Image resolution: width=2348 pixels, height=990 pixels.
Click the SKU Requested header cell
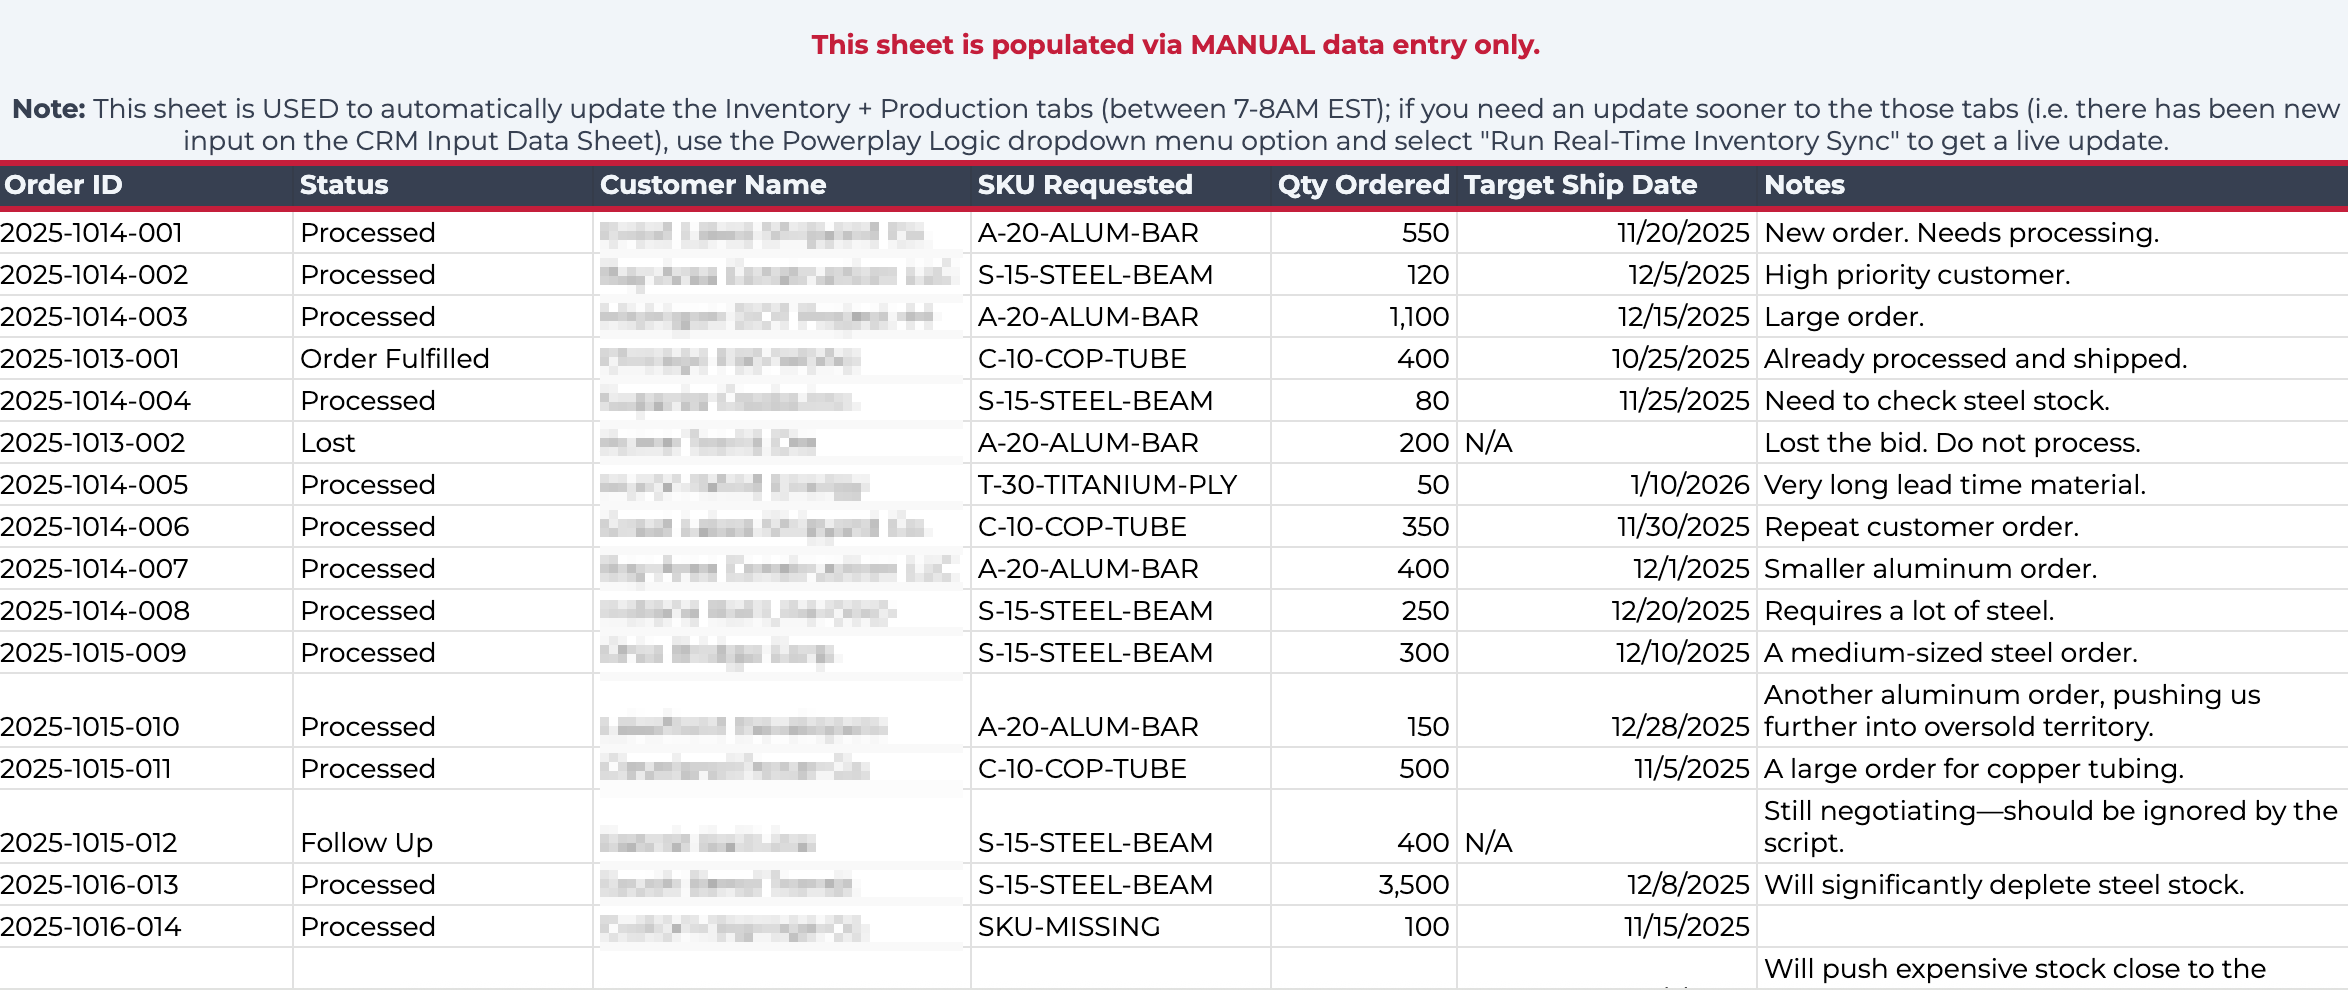pos(1121,185)
